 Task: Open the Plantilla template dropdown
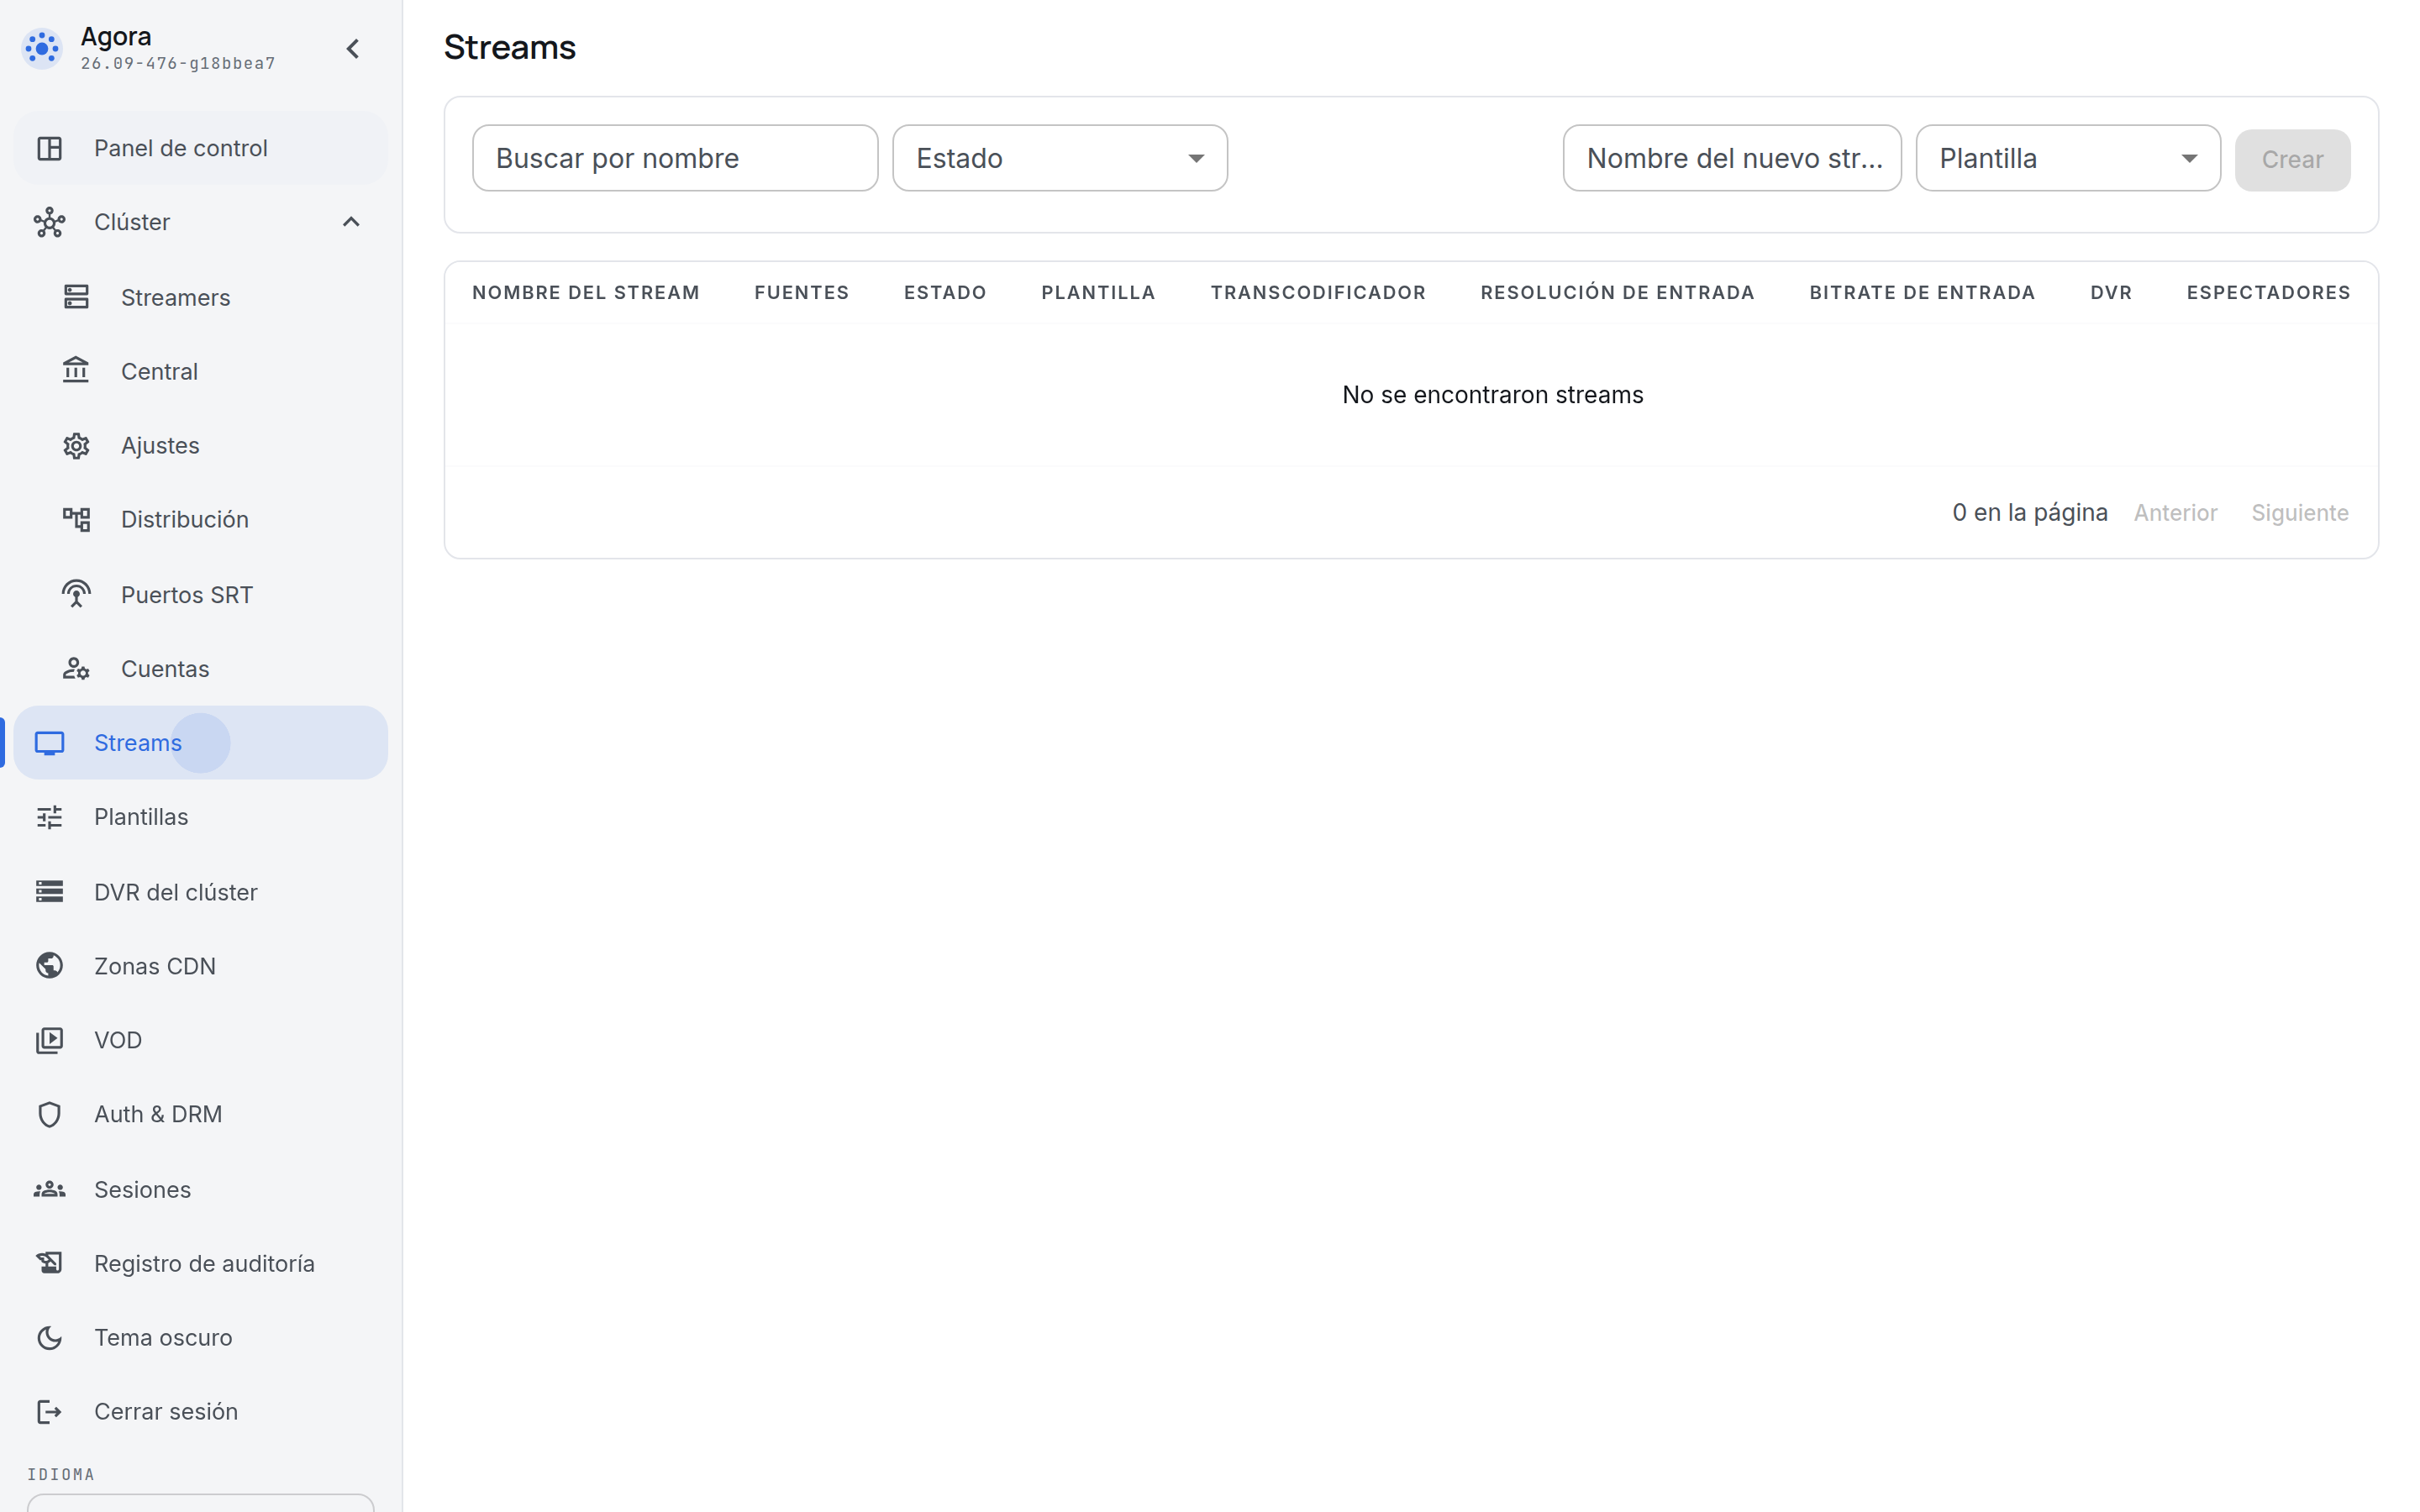pyautogui.click(x=2068, y=158)
